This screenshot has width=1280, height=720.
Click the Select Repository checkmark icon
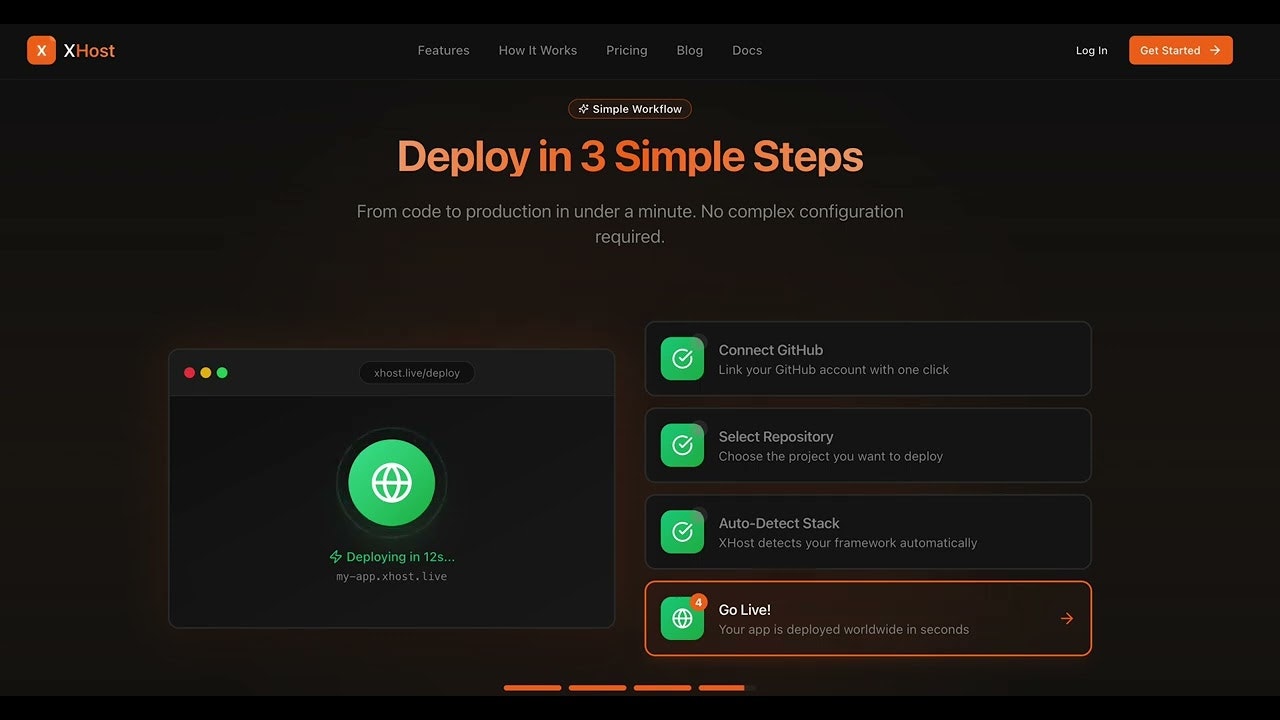(682, 445)
